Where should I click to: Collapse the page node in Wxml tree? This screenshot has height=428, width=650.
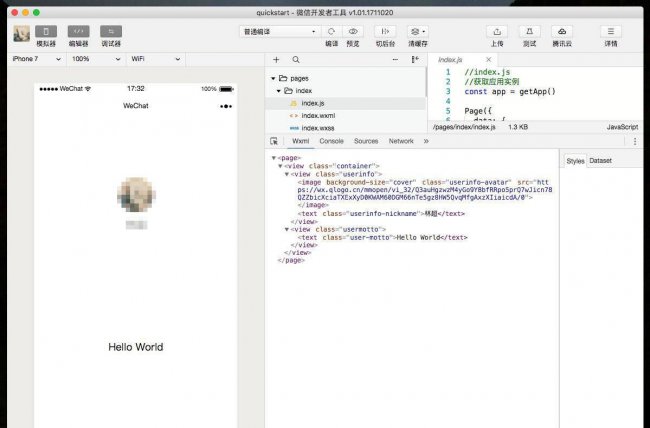[274, 158]
